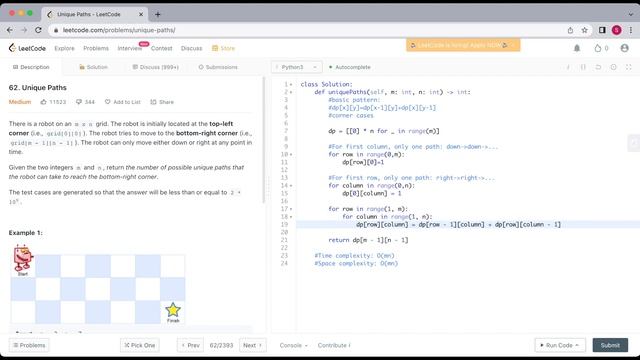Click the Add to List heart icon
The height and width of the screenshot is (360, 640).
(x=107, y=102)
